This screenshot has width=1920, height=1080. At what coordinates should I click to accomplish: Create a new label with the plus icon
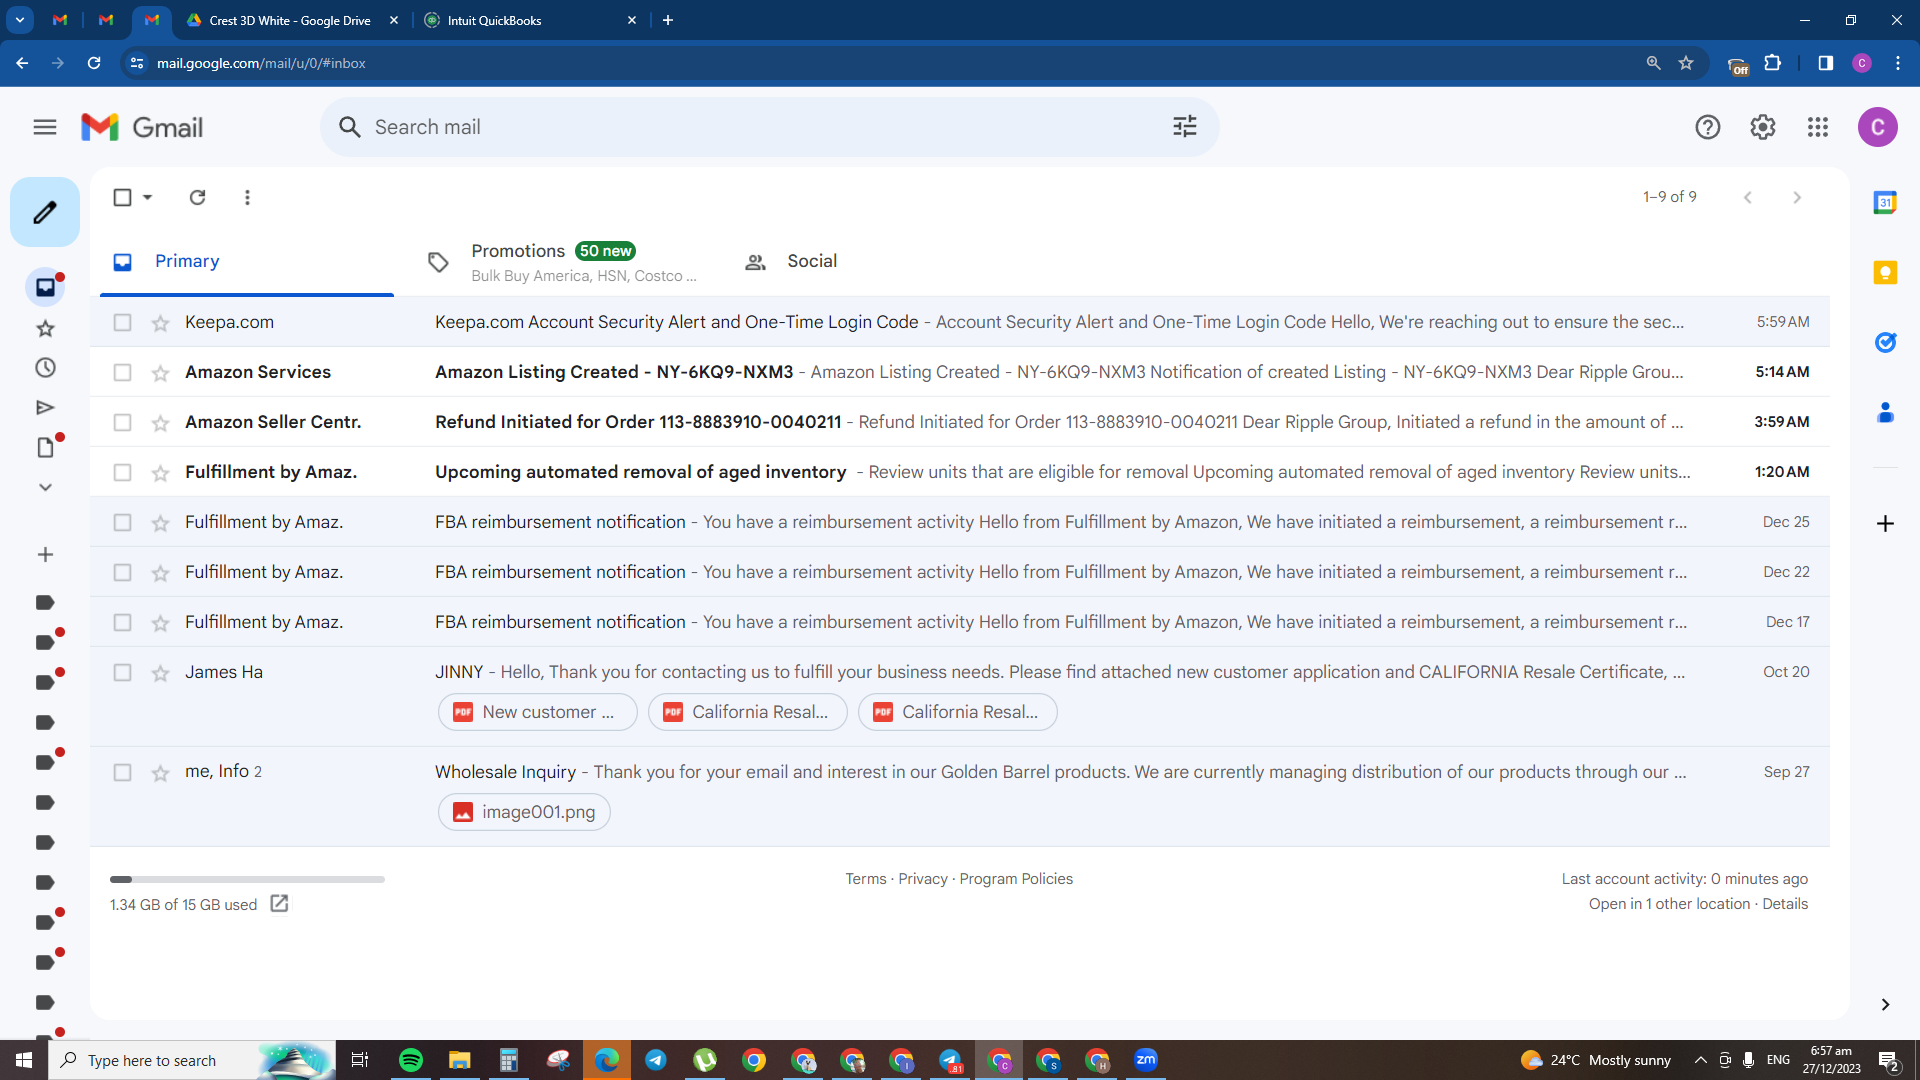tap(45, 555)
